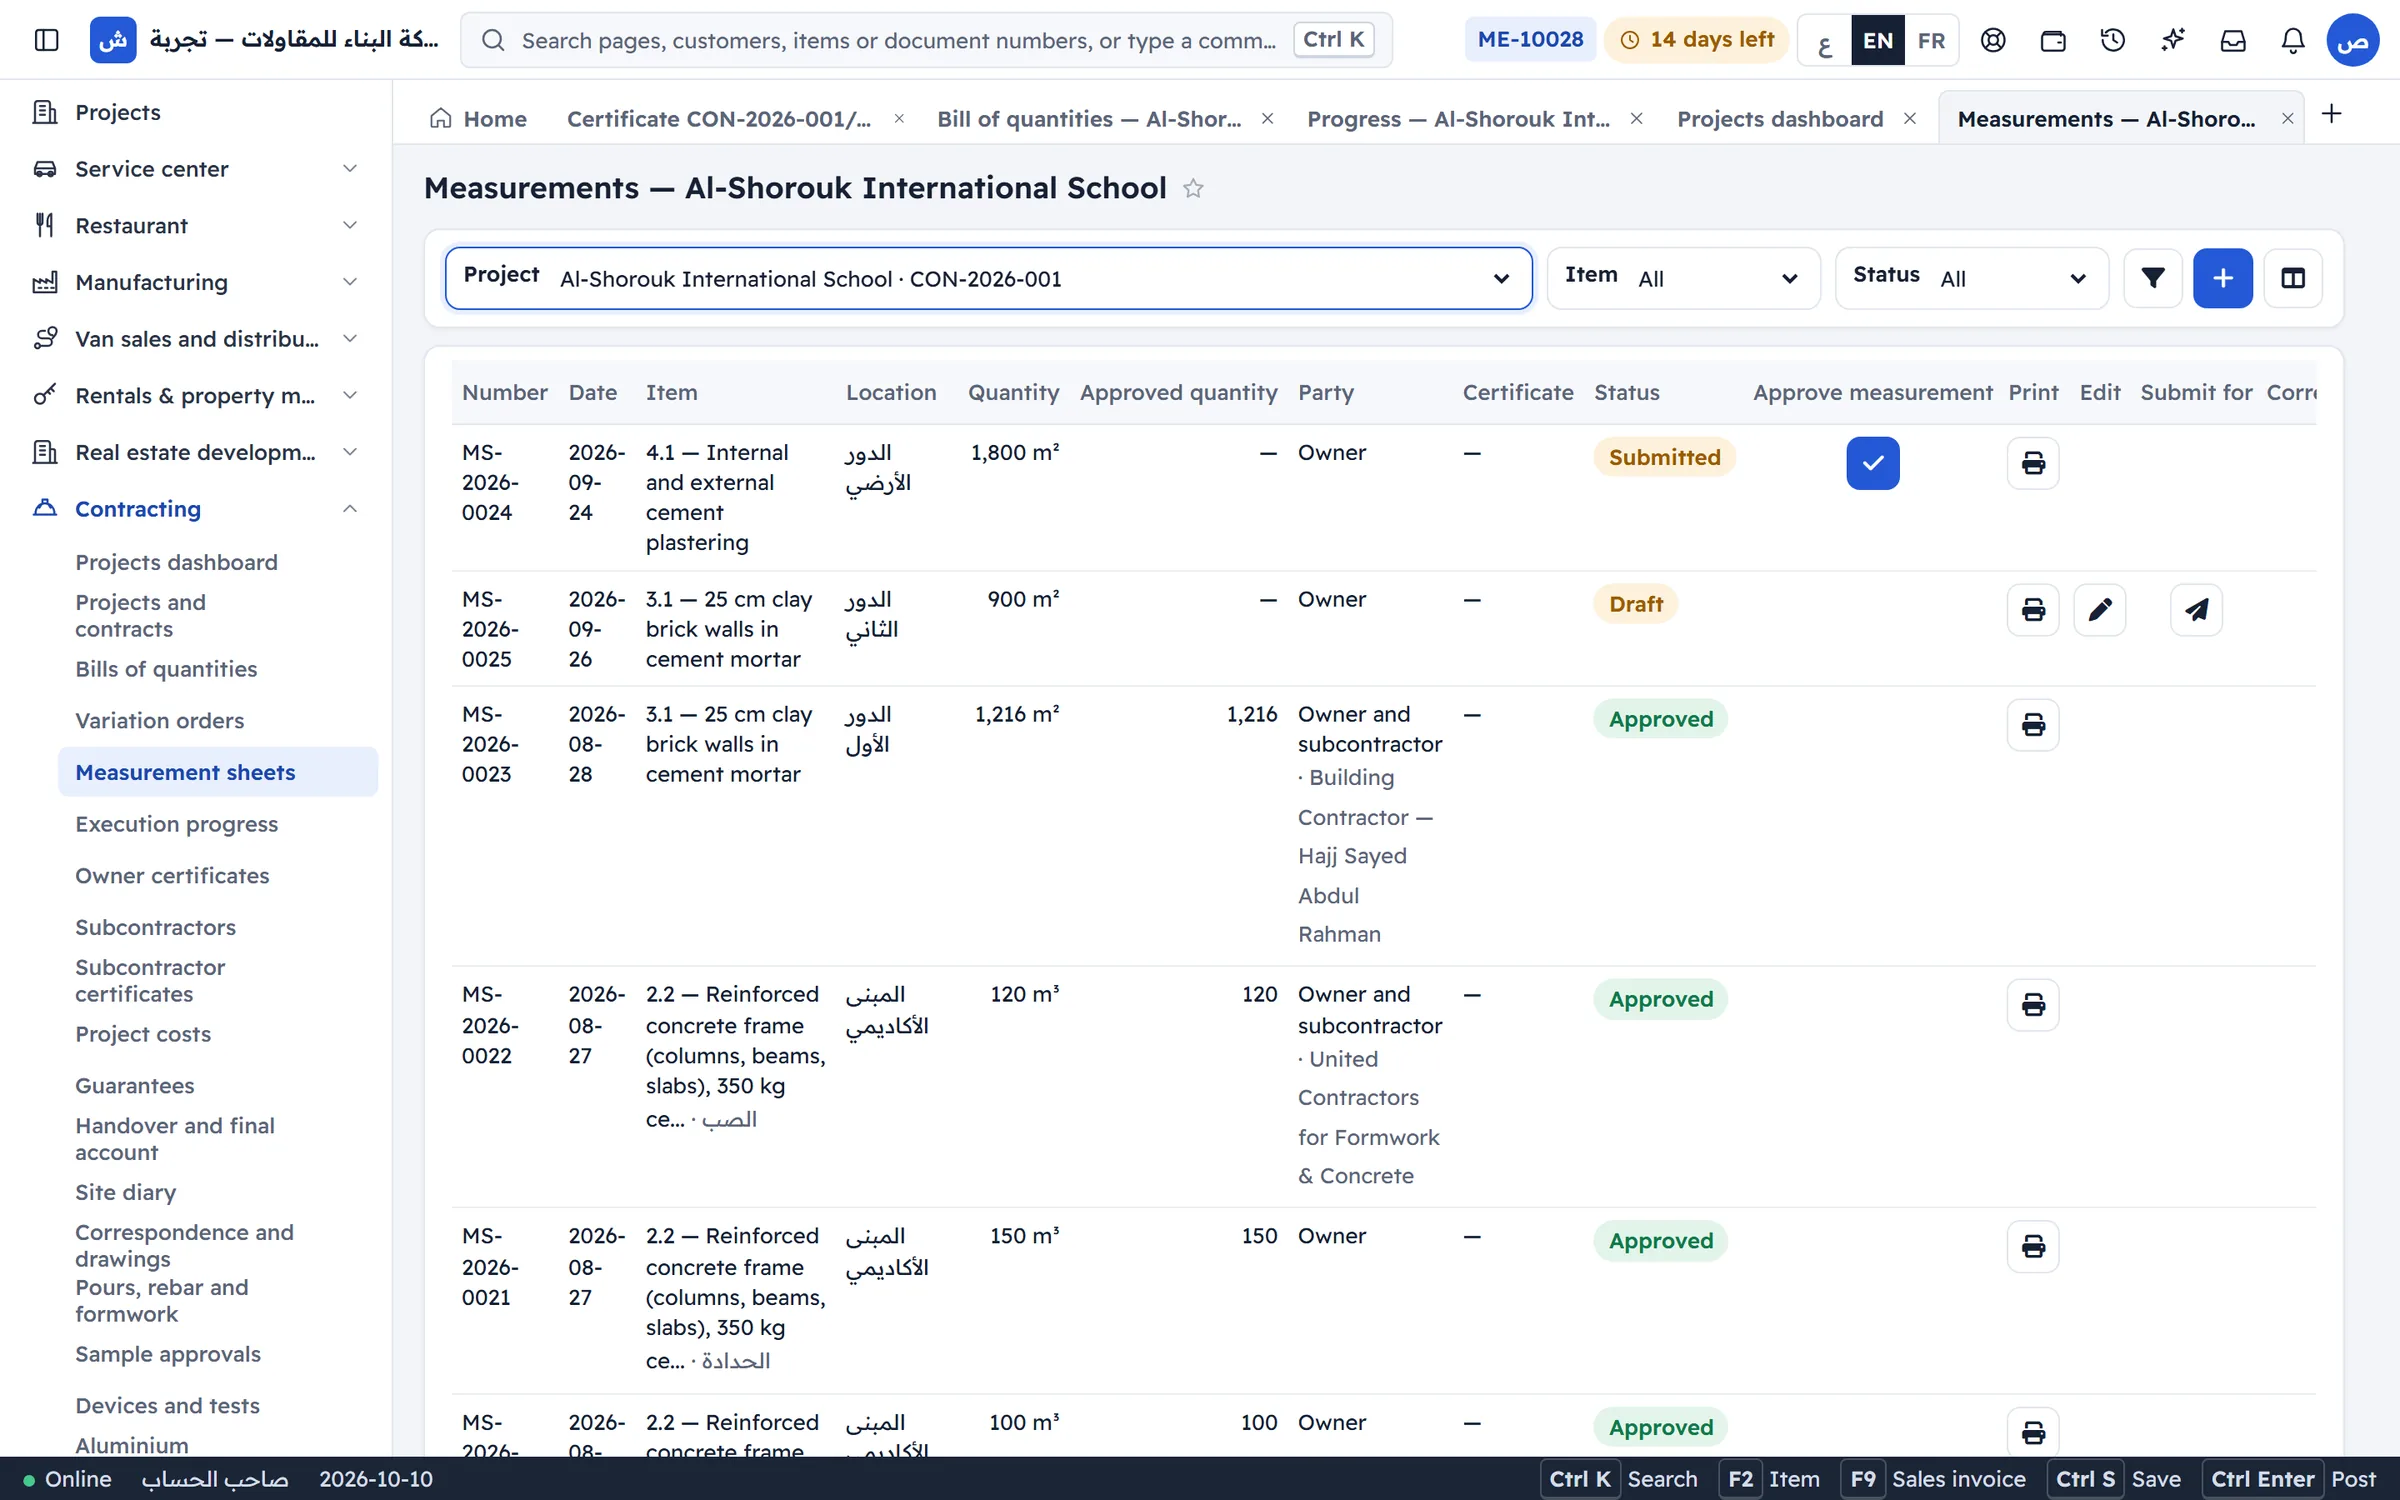Image resolution: width=2400 pixels, height=1500 pixels.
Task: Open the recent history clock icon
Action: click(x=2112, y=40)
